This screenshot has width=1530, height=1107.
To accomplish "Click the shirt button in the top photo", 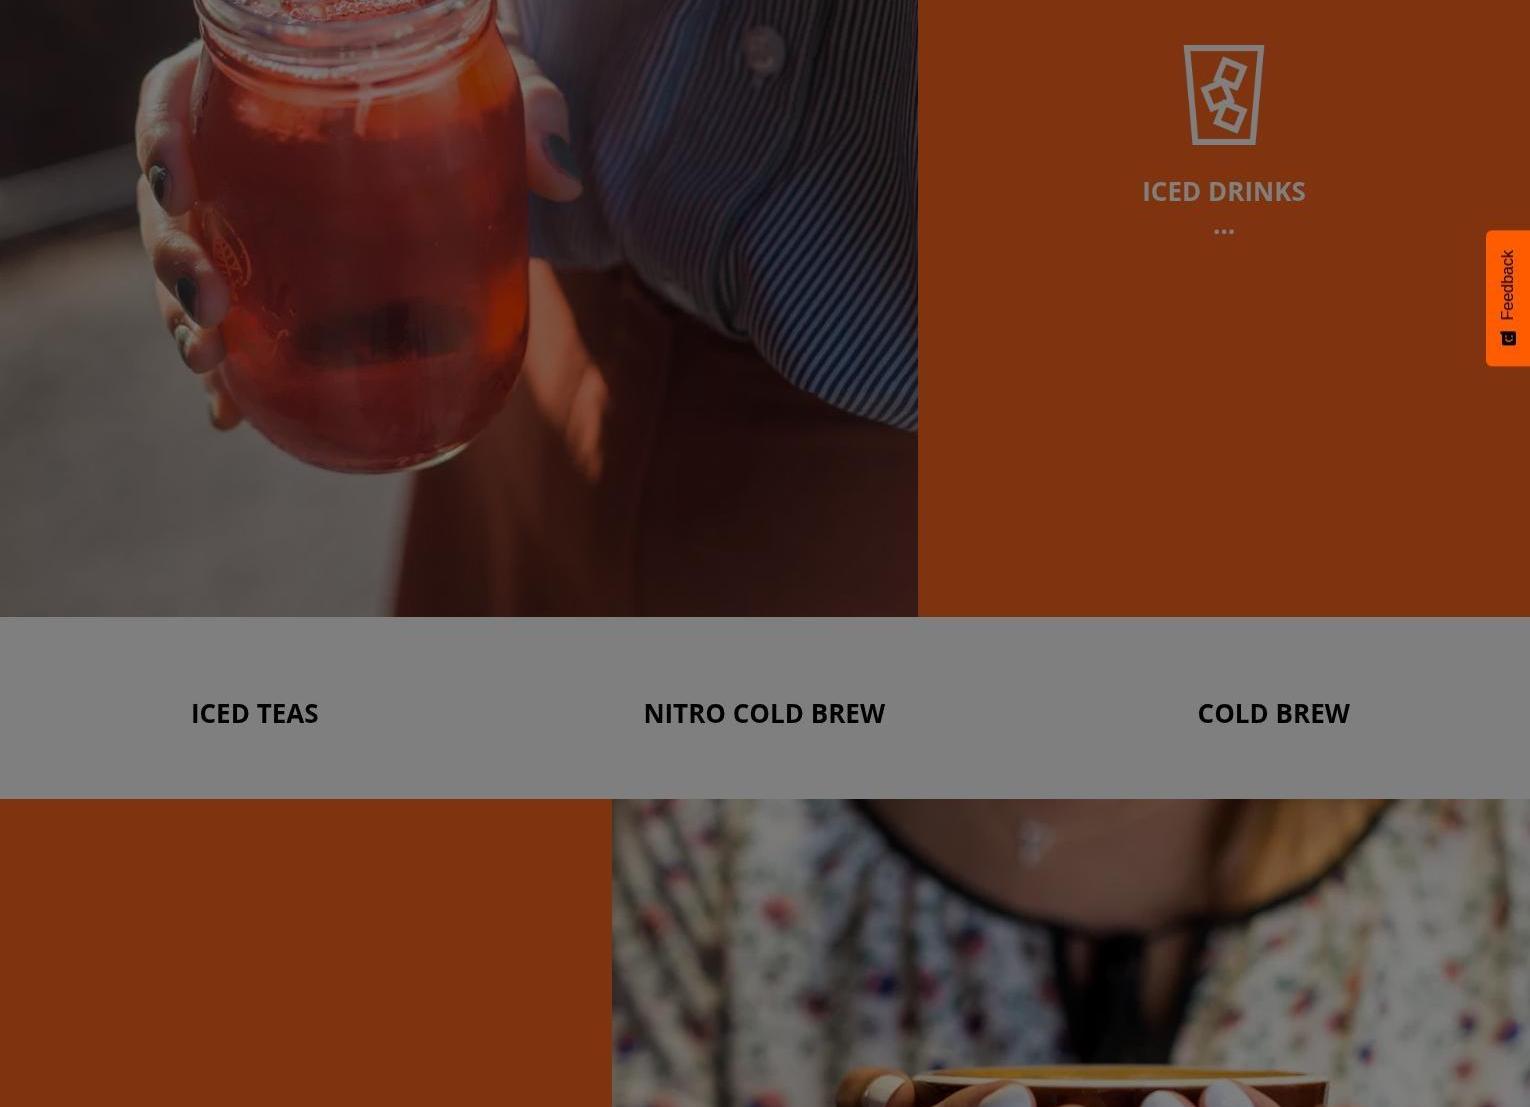I will click(763, 50).
